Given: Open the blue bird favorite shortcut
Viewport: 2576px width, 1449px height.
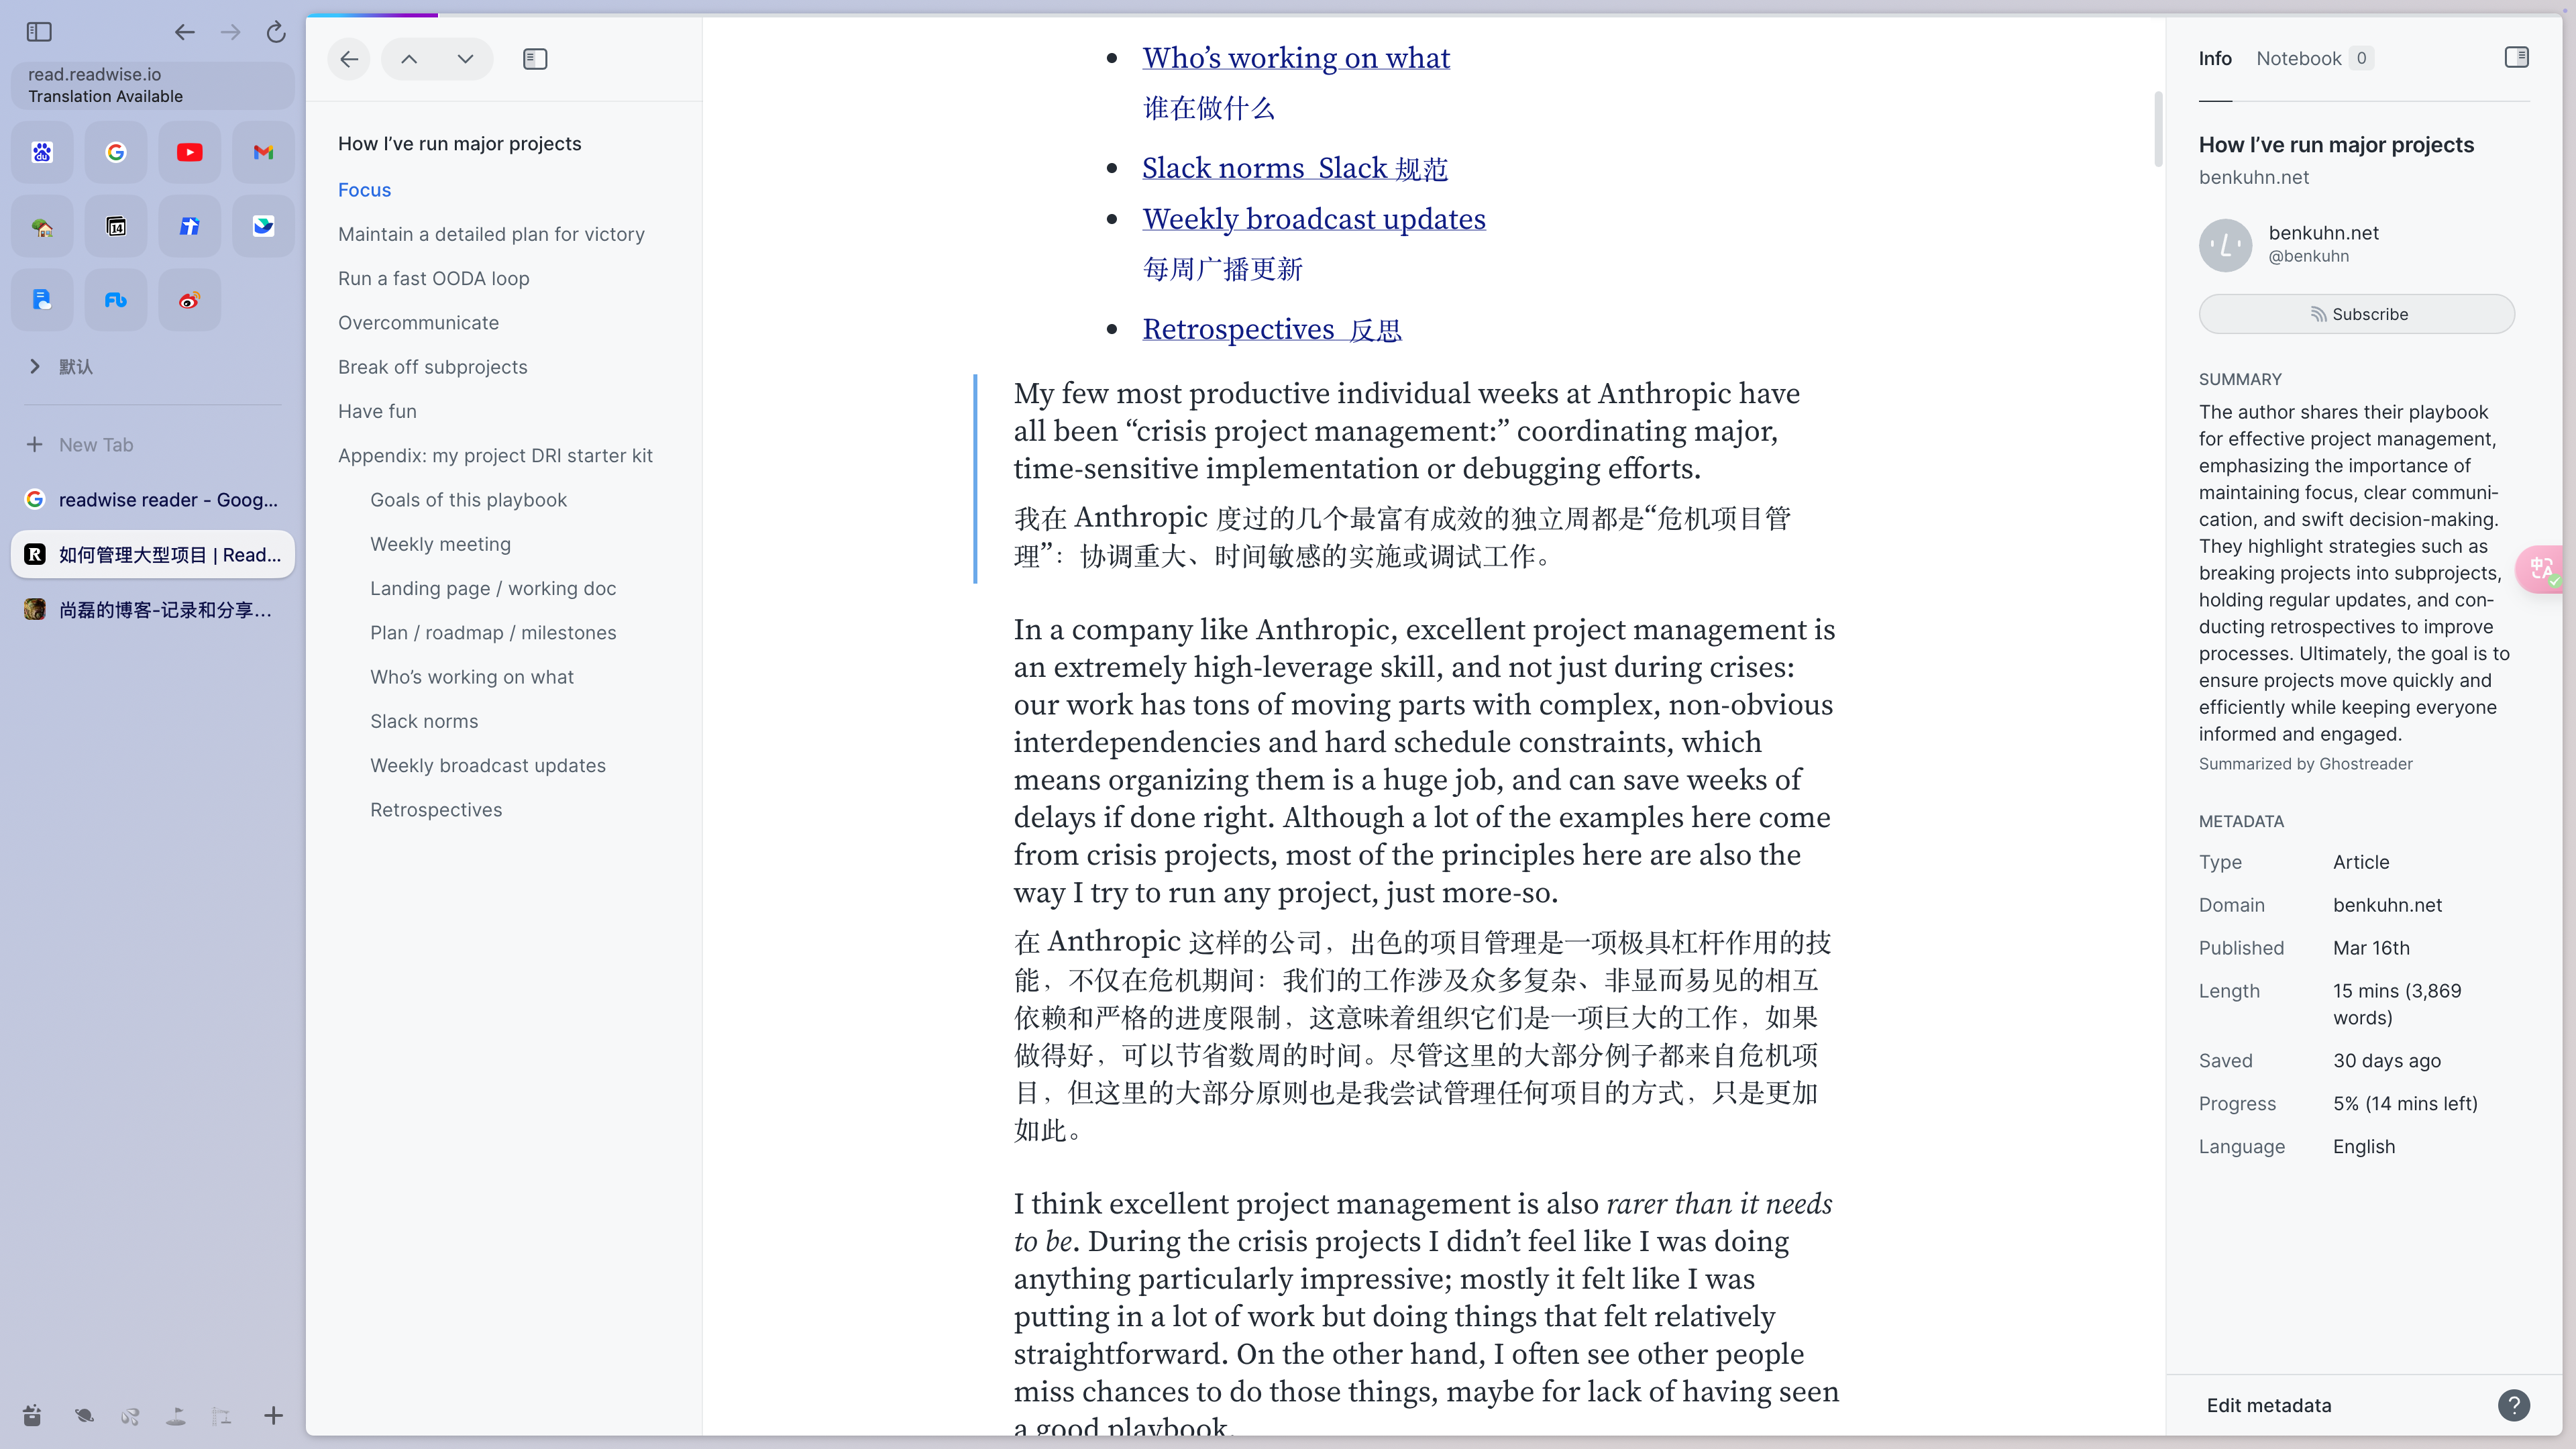Looking at the screenshot, I should (x=263, y=226).
